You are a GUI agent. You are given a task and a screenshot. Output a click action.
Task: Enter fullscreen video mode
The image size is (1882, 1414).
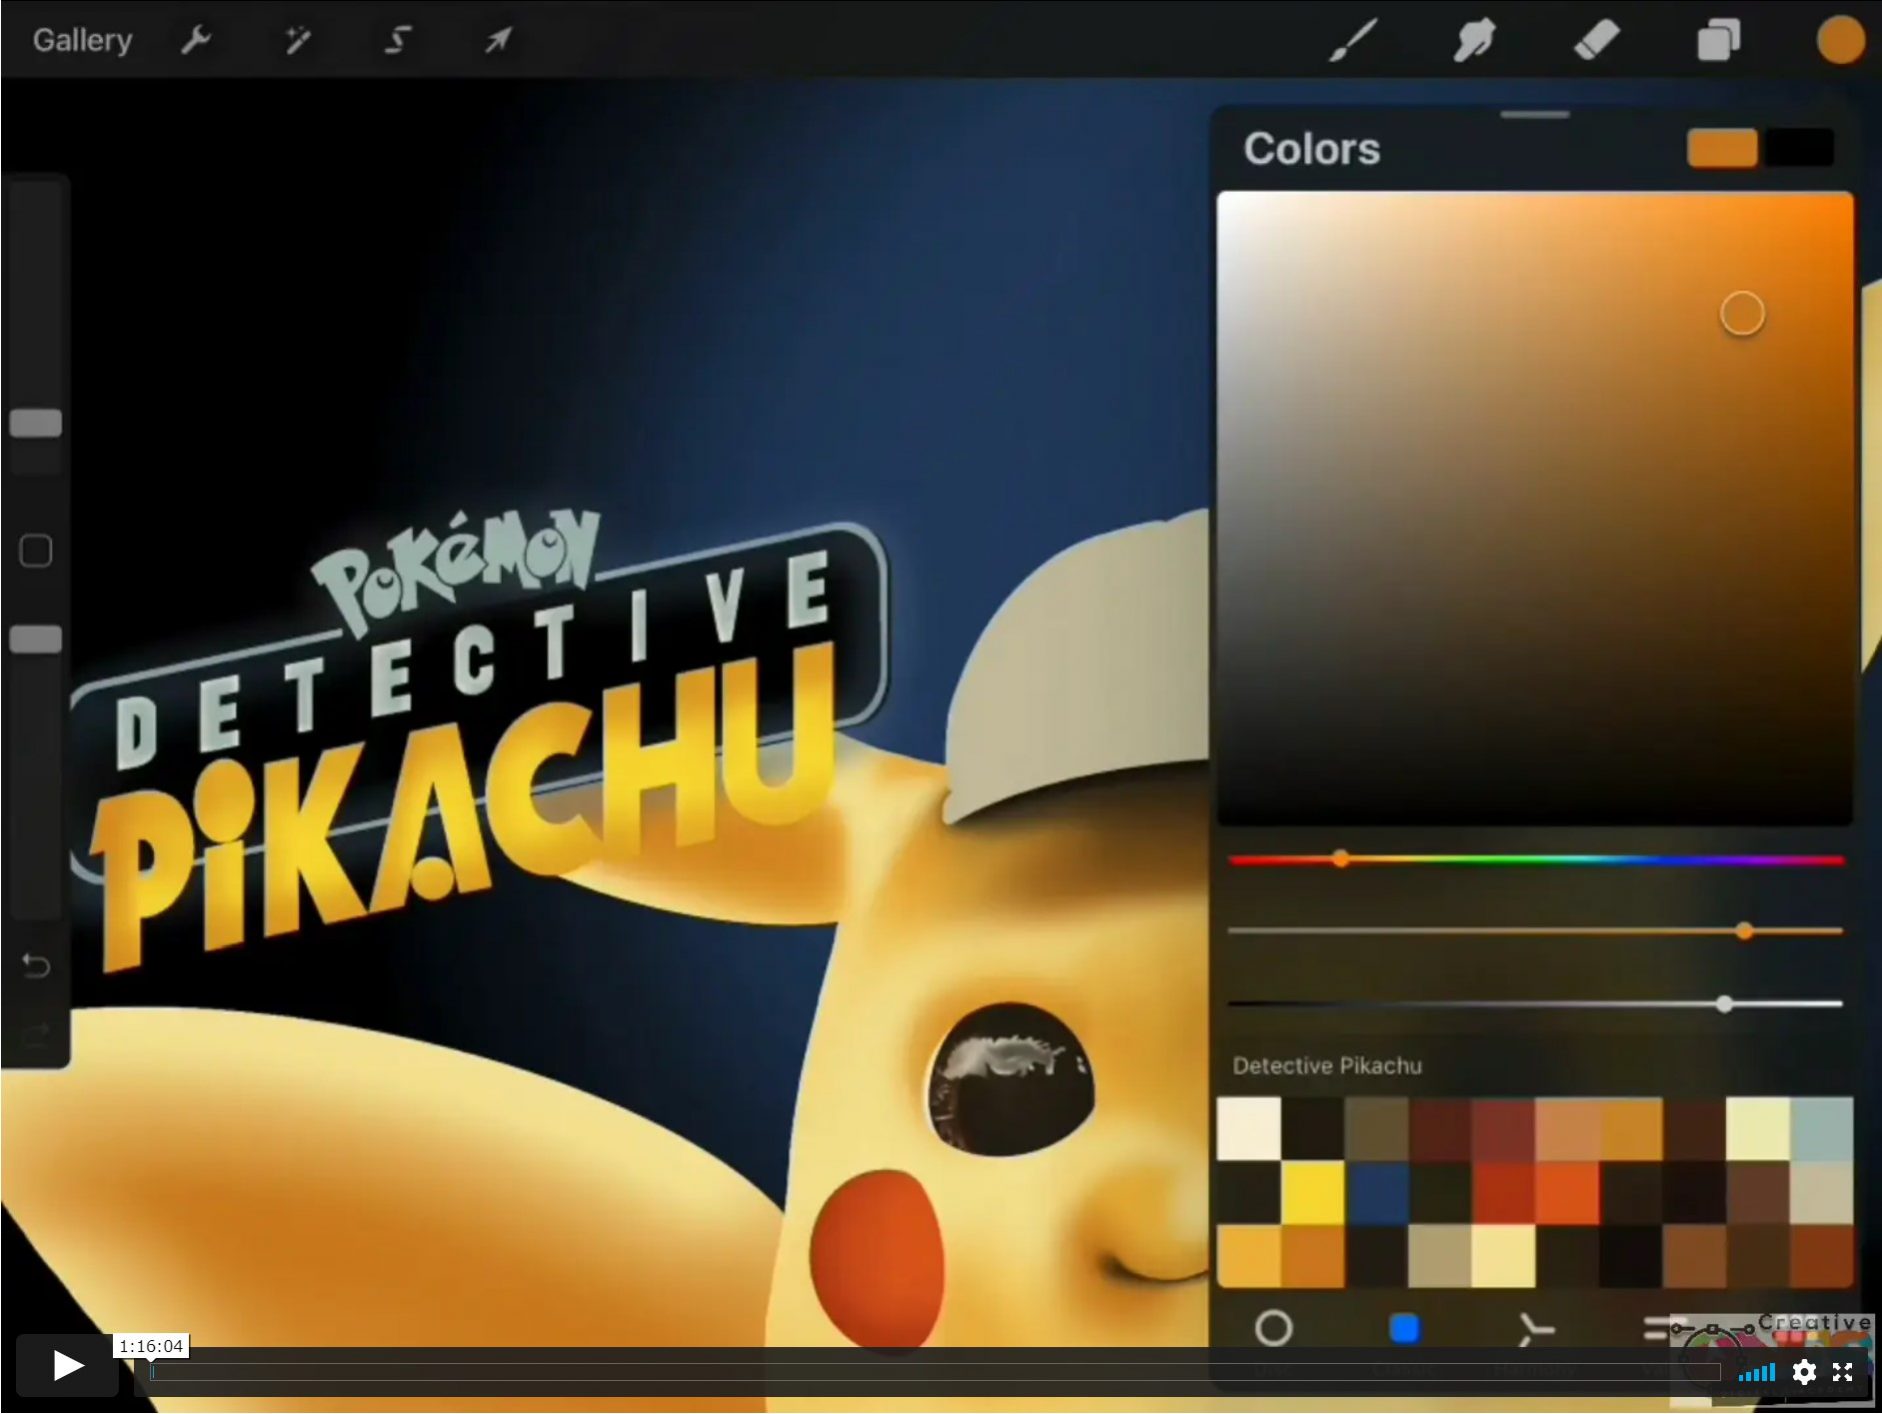pos(1845,1373)
